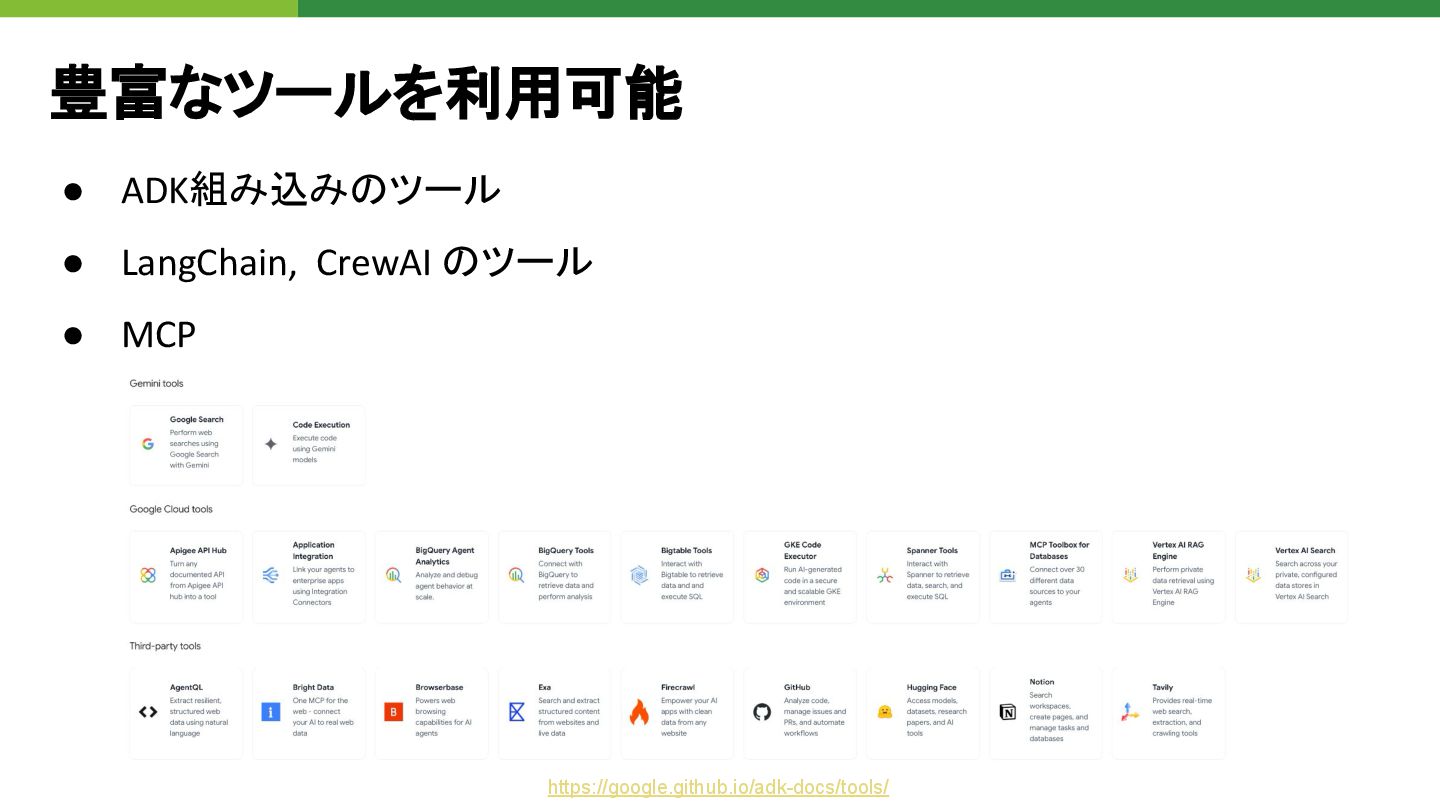1440x810 pixels.
Task: Click the 'Third-party tools' section heading
Action: (165, 646)
